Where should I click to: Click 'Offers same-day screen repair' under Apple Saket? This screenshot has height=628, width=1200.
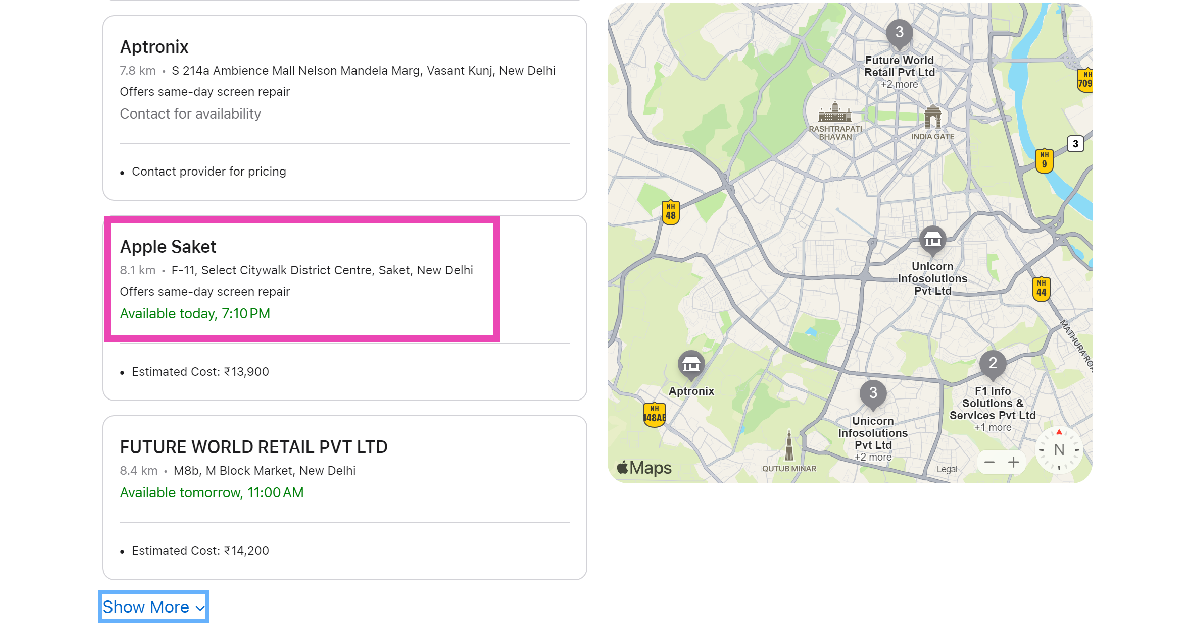pyautogui.click(x=205, y=292)
